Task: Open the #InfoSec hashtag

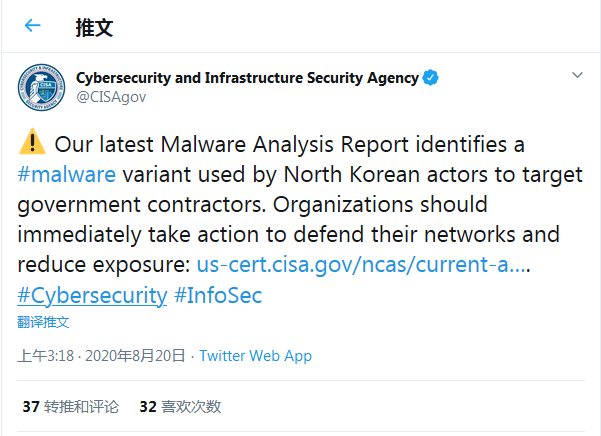Action: click(217, 296)
